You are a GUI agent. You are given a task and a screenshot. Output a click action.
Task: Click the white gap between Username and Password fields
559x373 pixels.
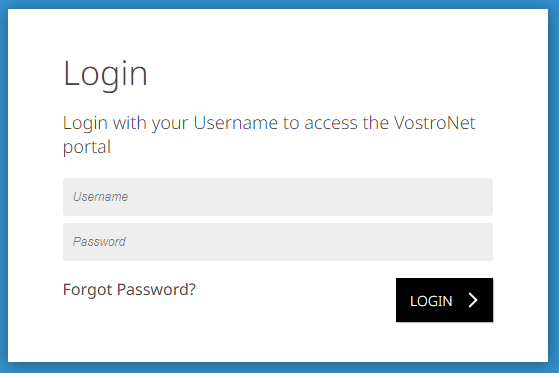[x=278, y=220]
